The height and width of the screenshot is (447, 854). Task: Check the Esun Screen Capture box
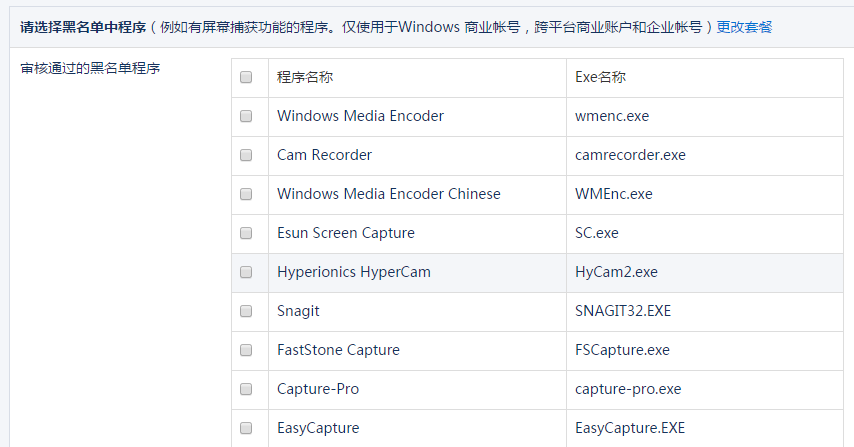(x=246, y=233)
